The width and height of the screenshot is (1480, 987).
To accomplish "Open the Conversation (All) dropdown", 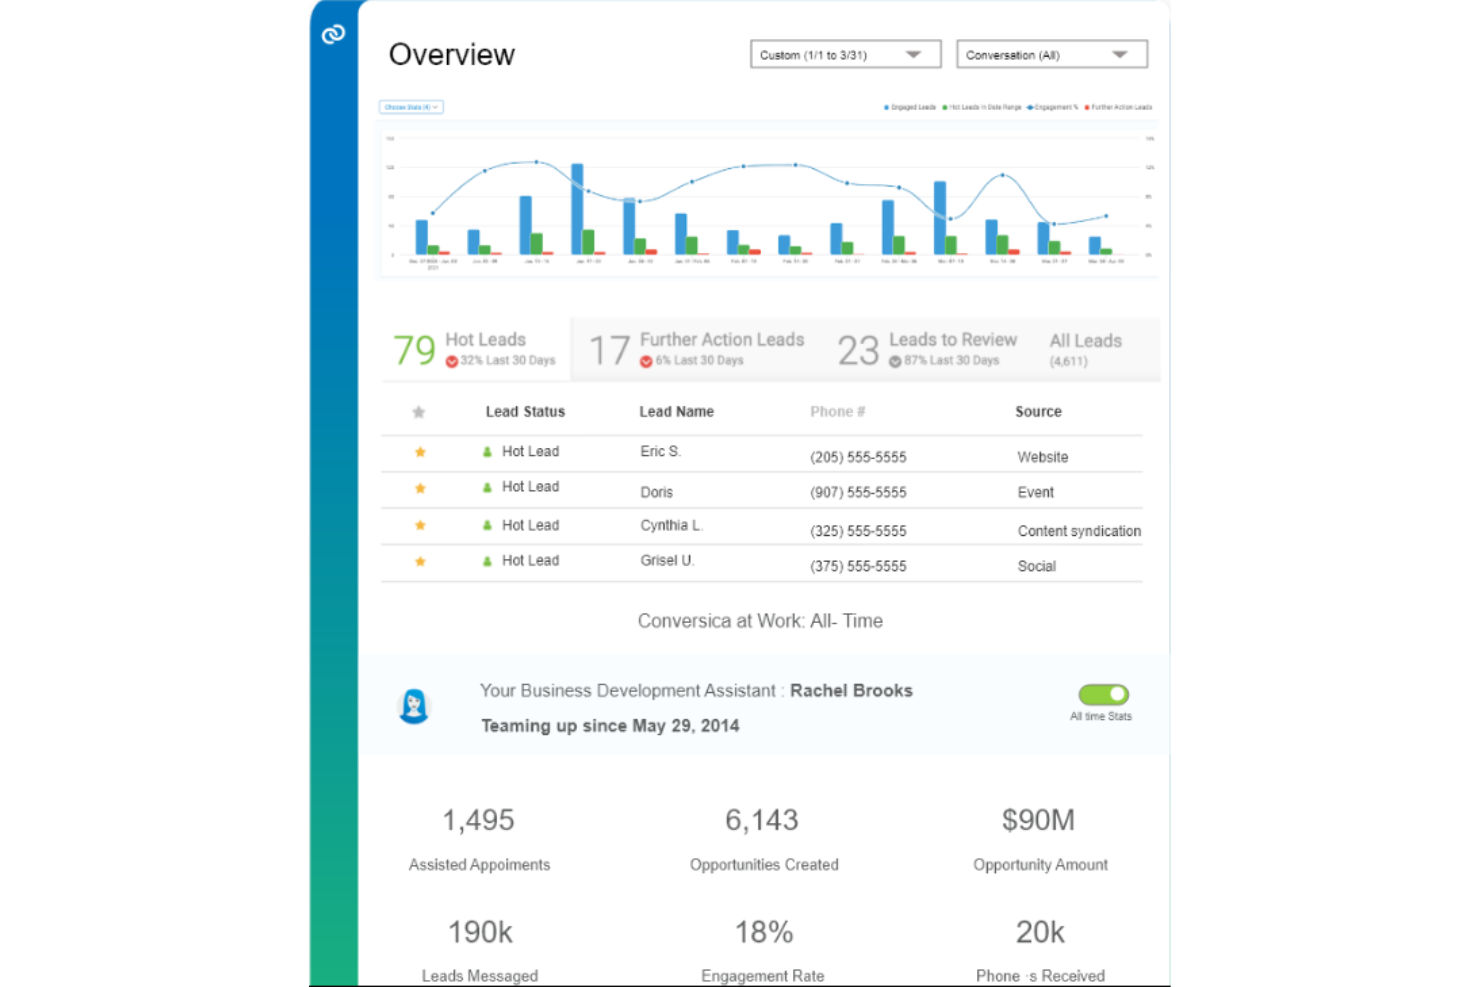I will coord(1051,55).
